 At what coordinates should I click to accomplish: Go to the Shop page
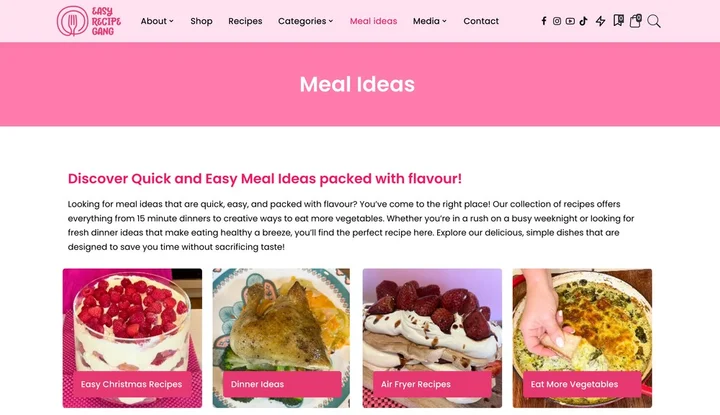coord(201,21)
